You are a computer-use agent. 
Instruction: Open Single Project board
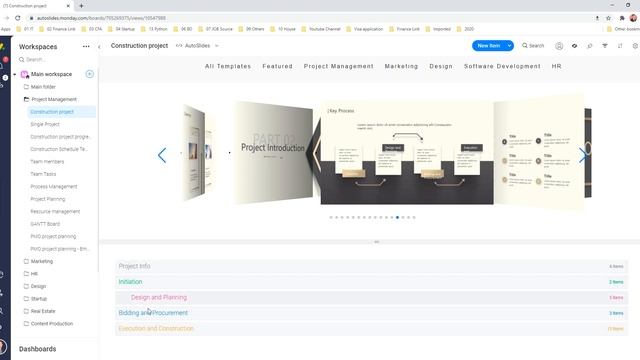[45, 124]
